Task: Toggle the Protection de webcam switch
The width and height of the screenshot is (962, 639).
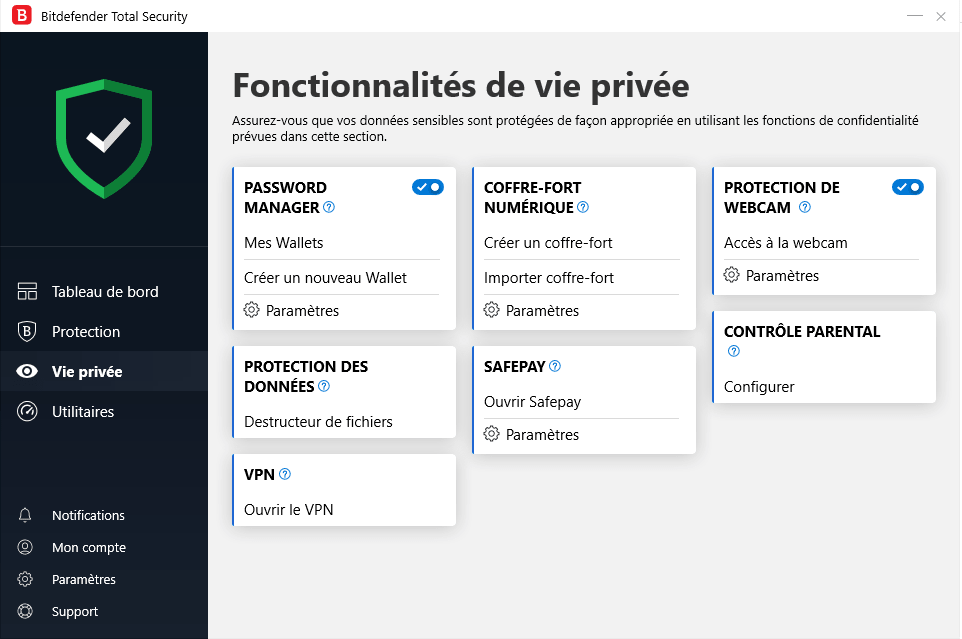Action: pos(907,187)
